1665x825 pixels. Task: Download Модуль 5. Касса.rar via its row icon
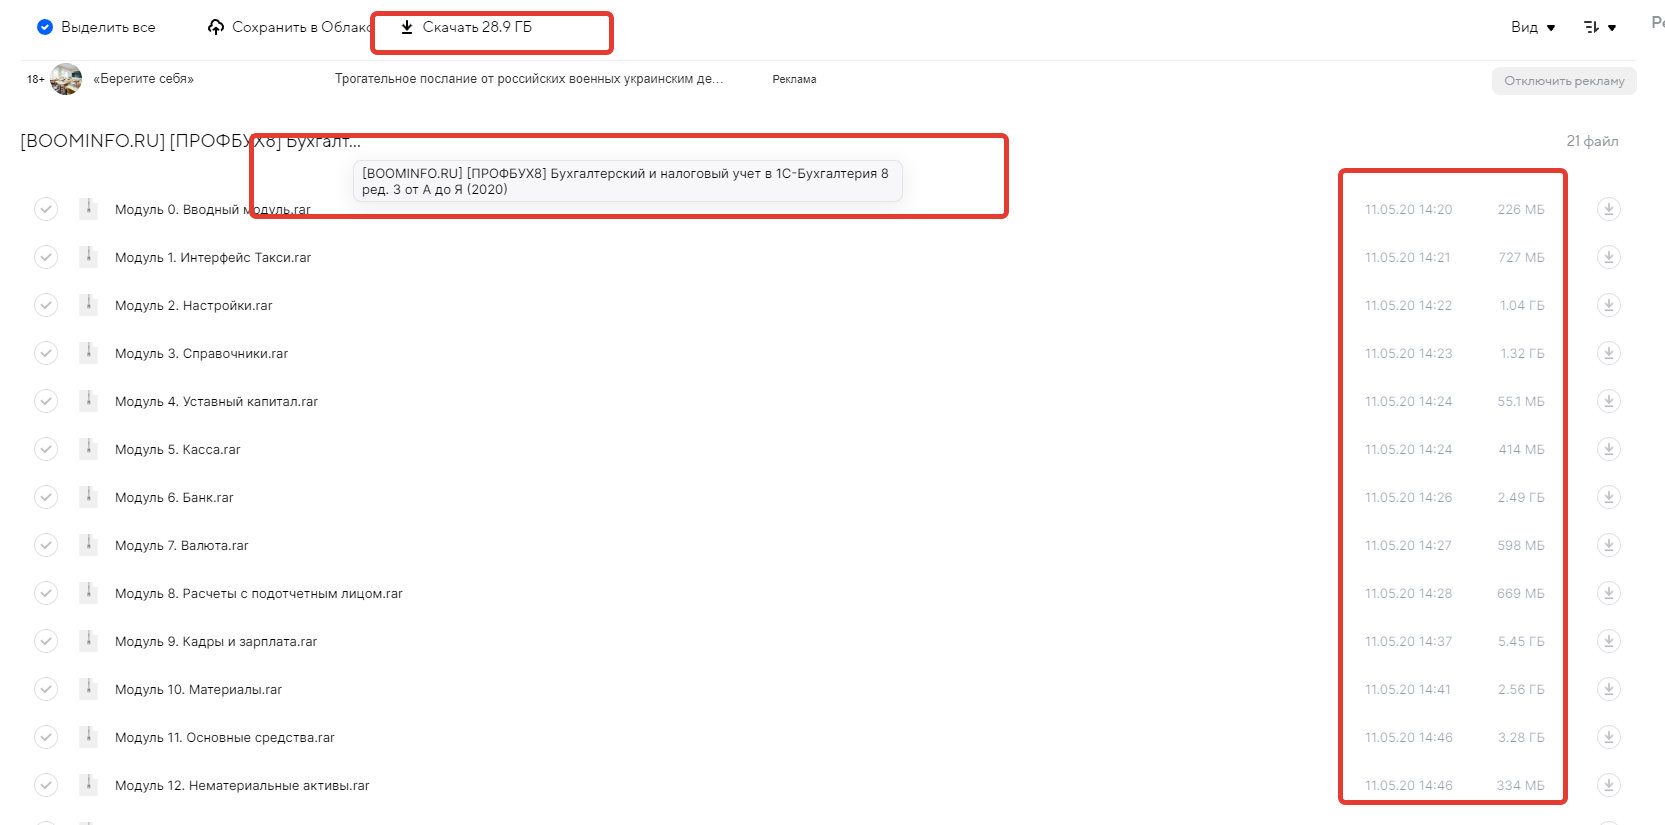1608,449
